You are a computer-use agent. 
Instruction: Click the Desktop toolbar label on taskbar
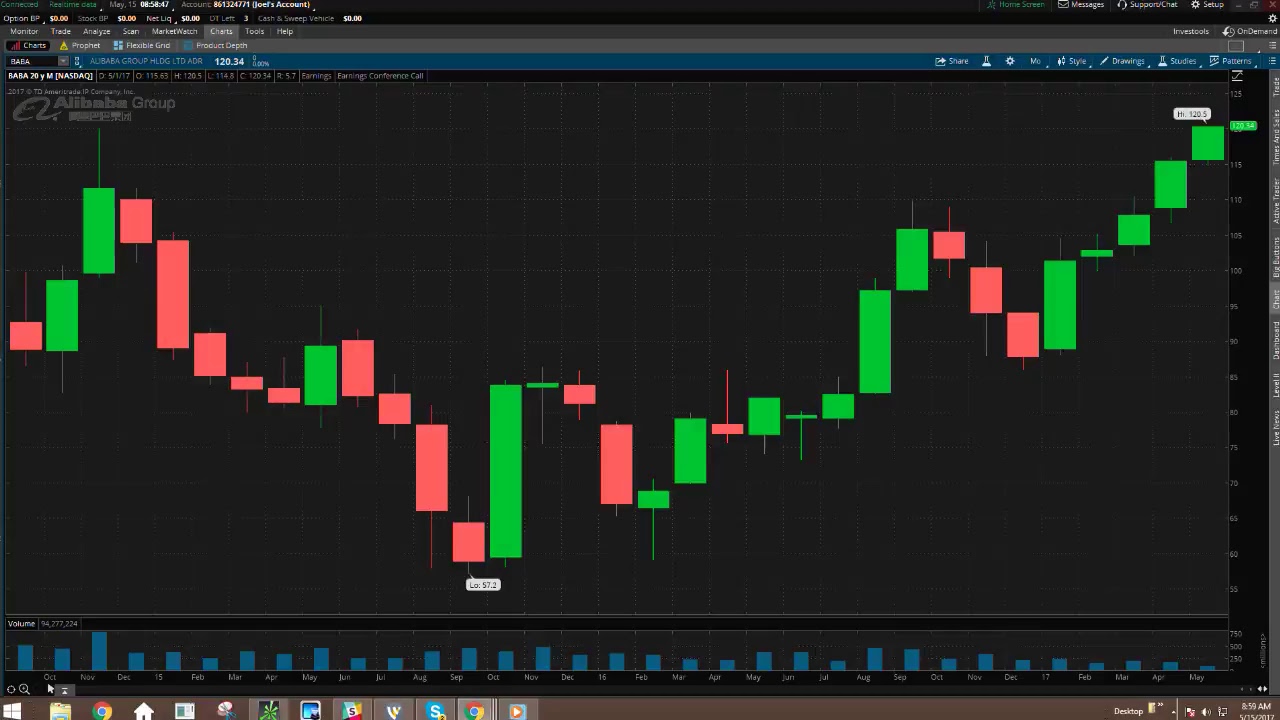click(x=1129, y=711)
